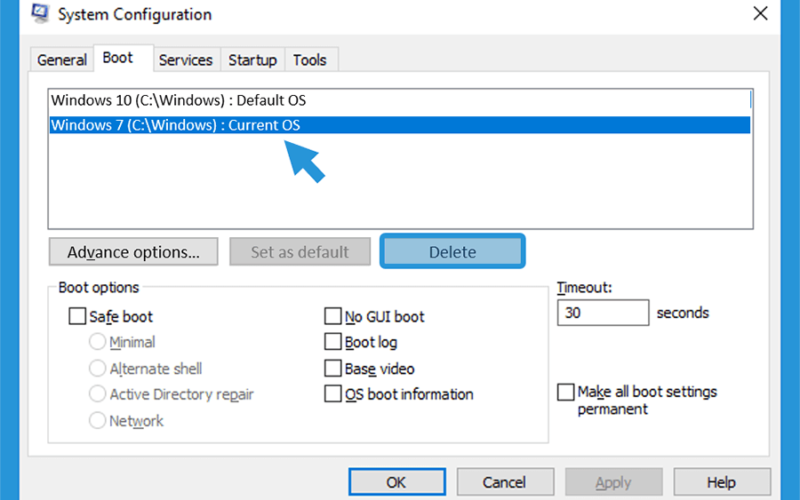Close the System Configuration window
The height and width of the screenshot is (500, 800).
(x=760, y=13)
